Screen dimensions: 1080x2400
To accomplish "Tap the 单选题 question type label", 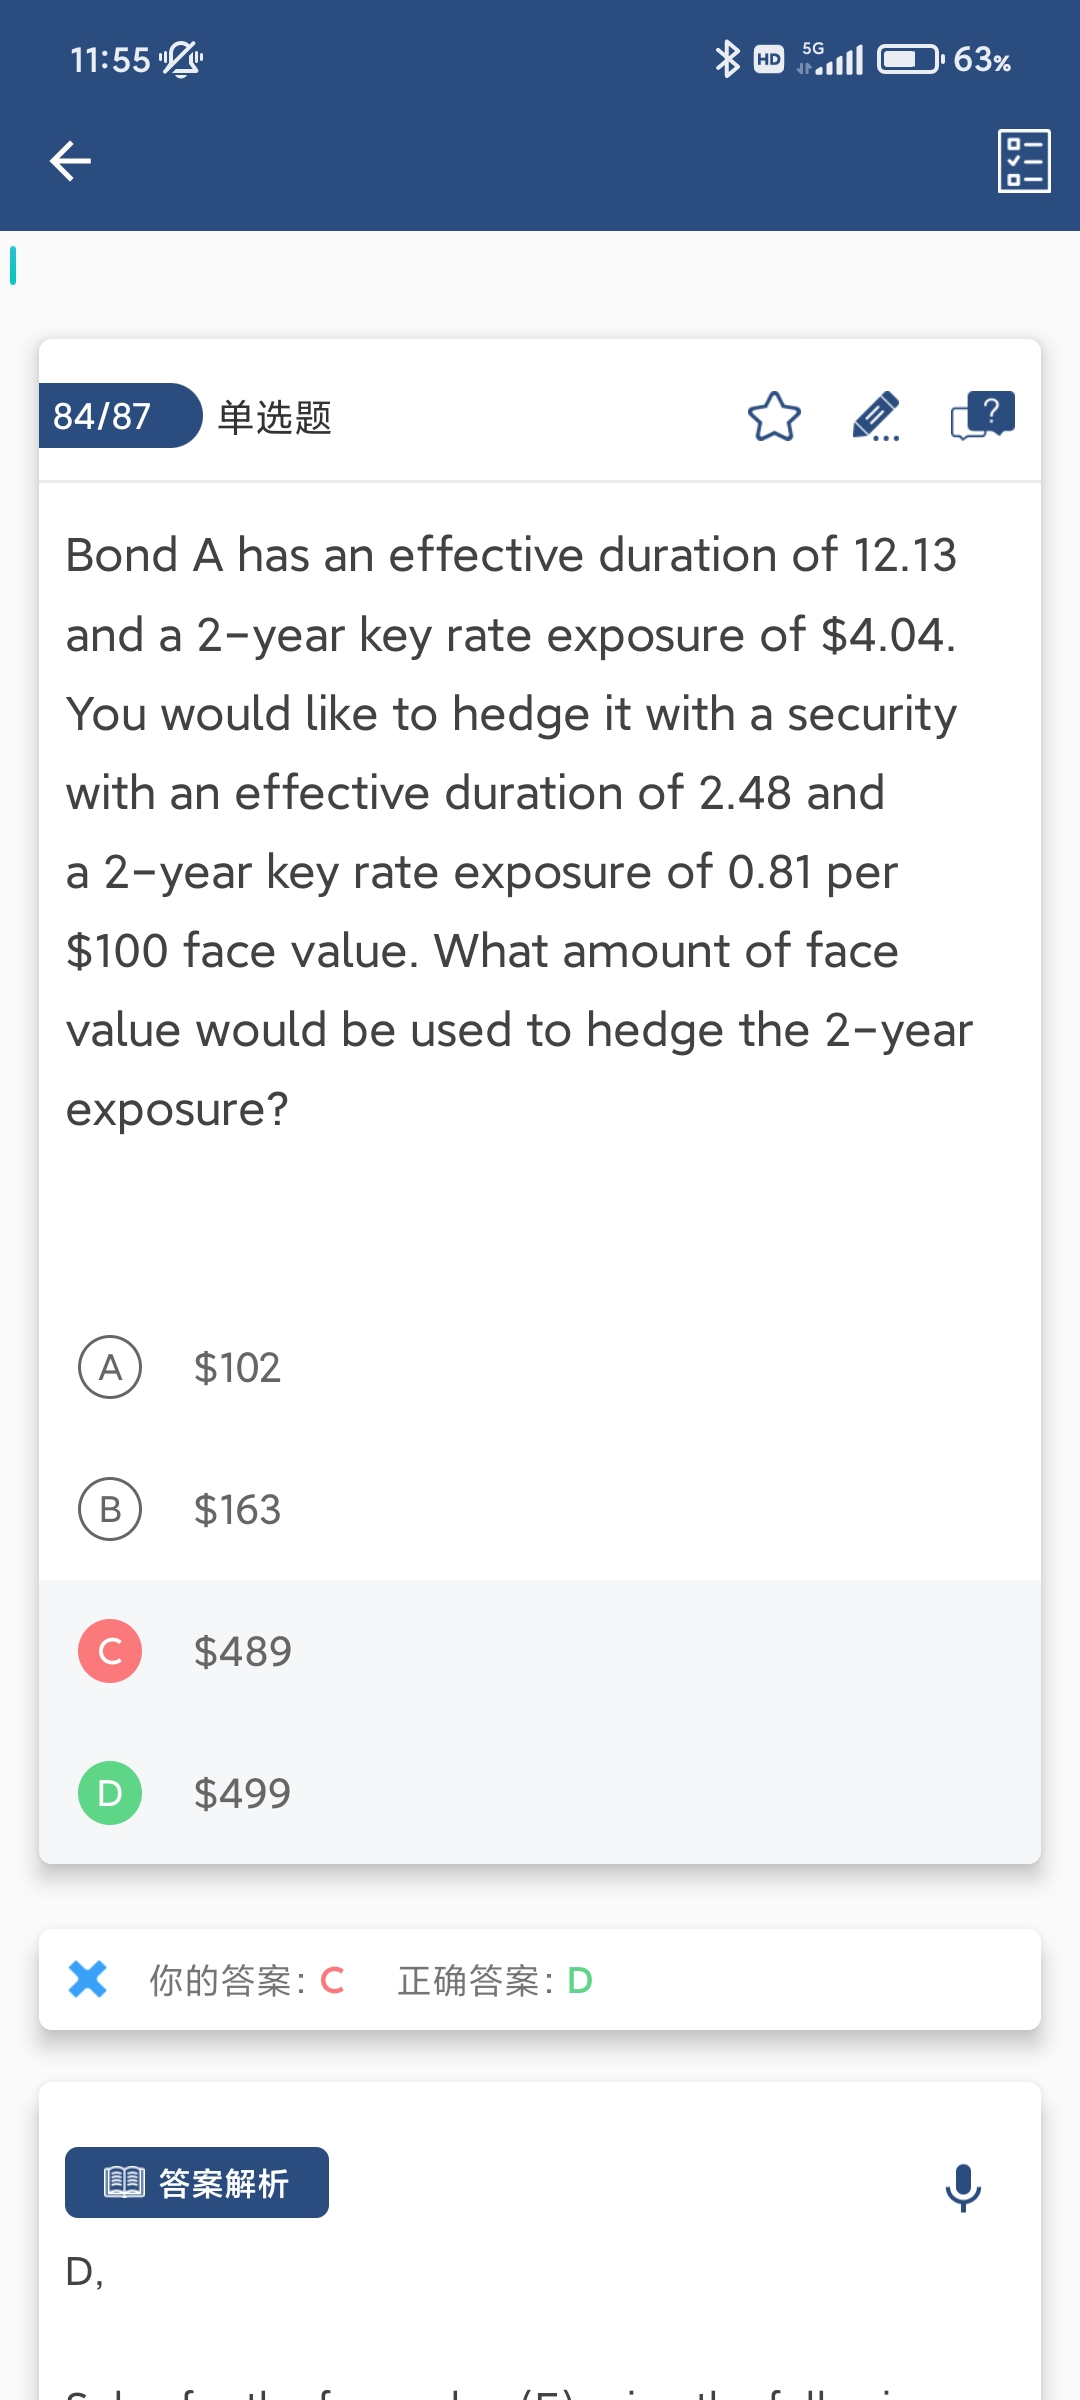I will pos(275,417).
